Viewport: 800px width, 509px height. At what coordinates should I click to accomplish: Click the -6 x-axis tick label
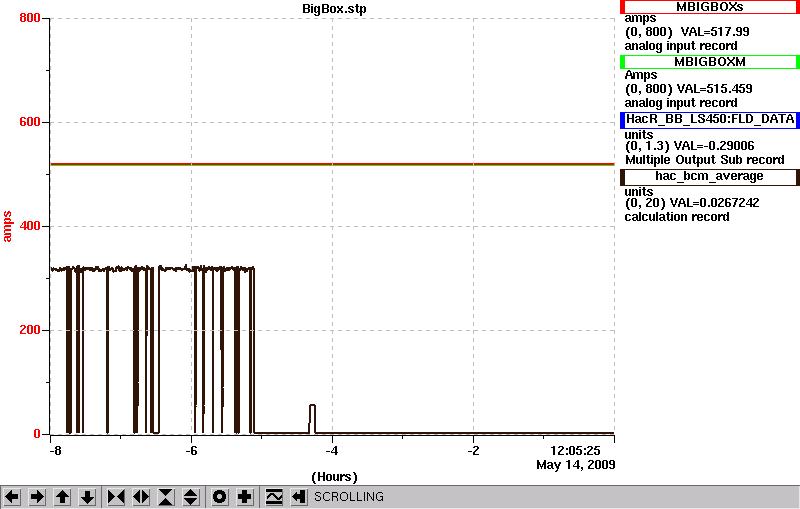pos(191,451)
